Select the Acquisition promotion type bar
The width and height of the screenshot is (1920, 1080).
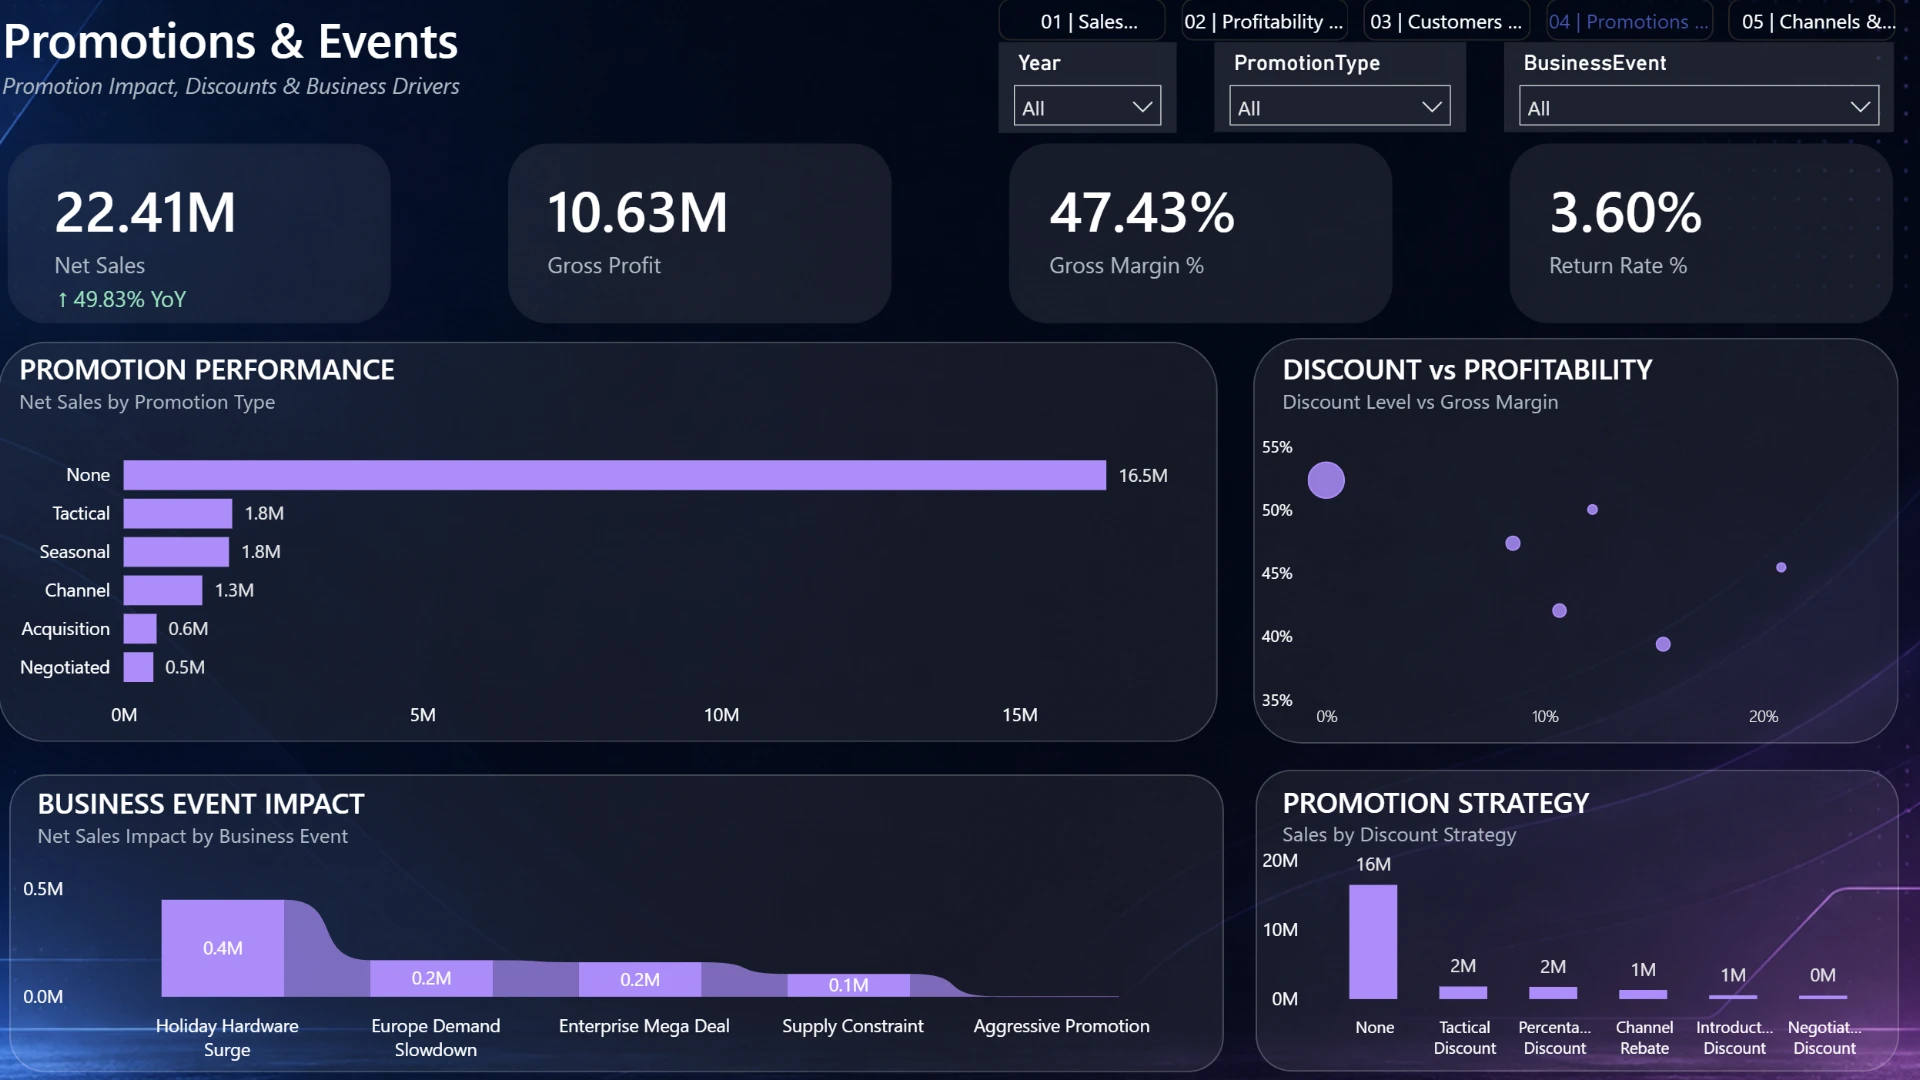pos(140,629)
